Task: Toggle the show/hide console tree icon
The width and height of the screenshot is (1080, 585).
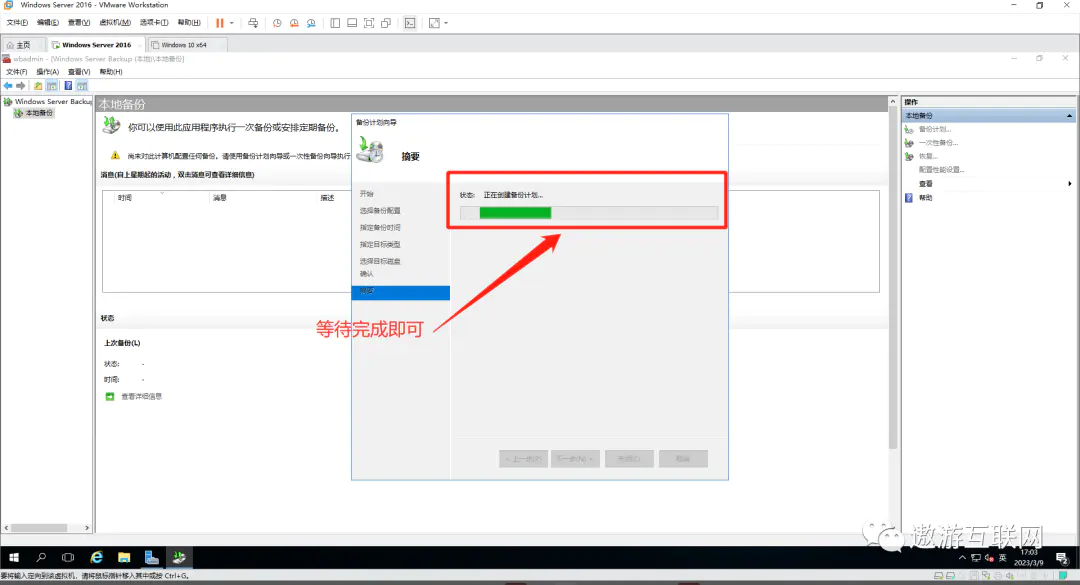Action: pyautogui.click(x=52, y=85)
